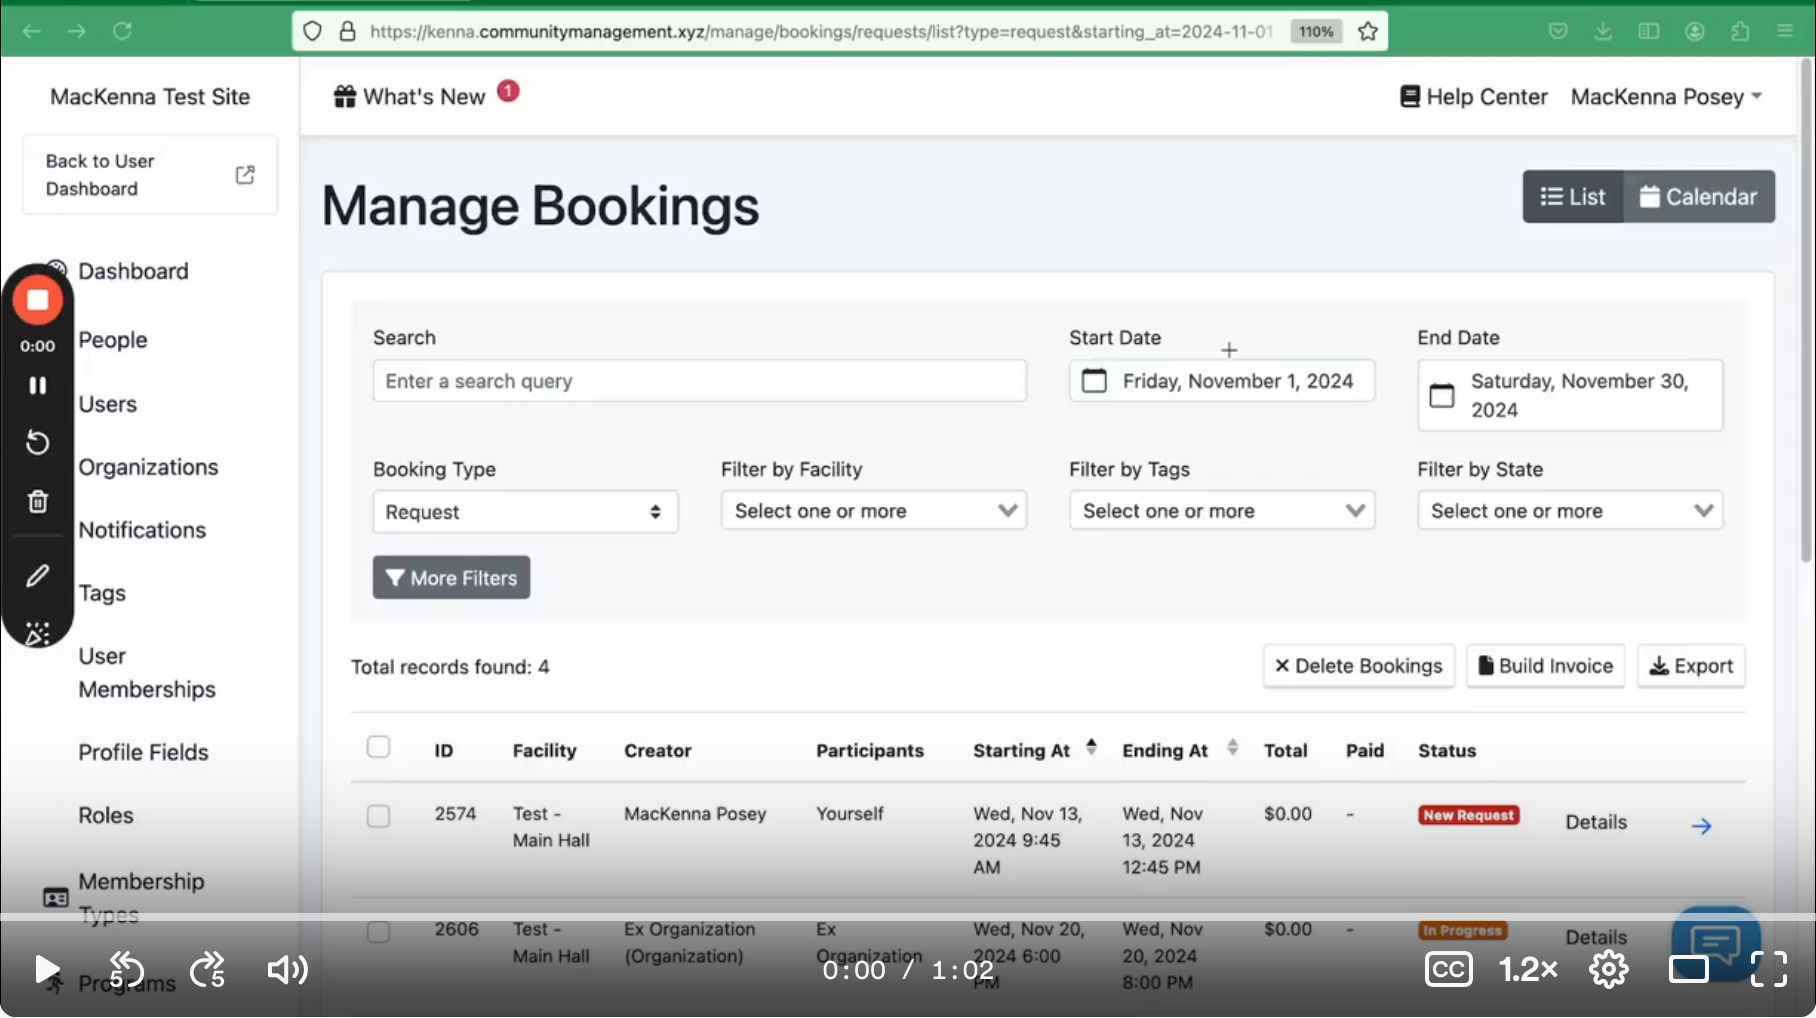The width and height of the screenshot is (1816, 1018).
Task: Click Delete Bookings button
Action: tap(1358, 666)
